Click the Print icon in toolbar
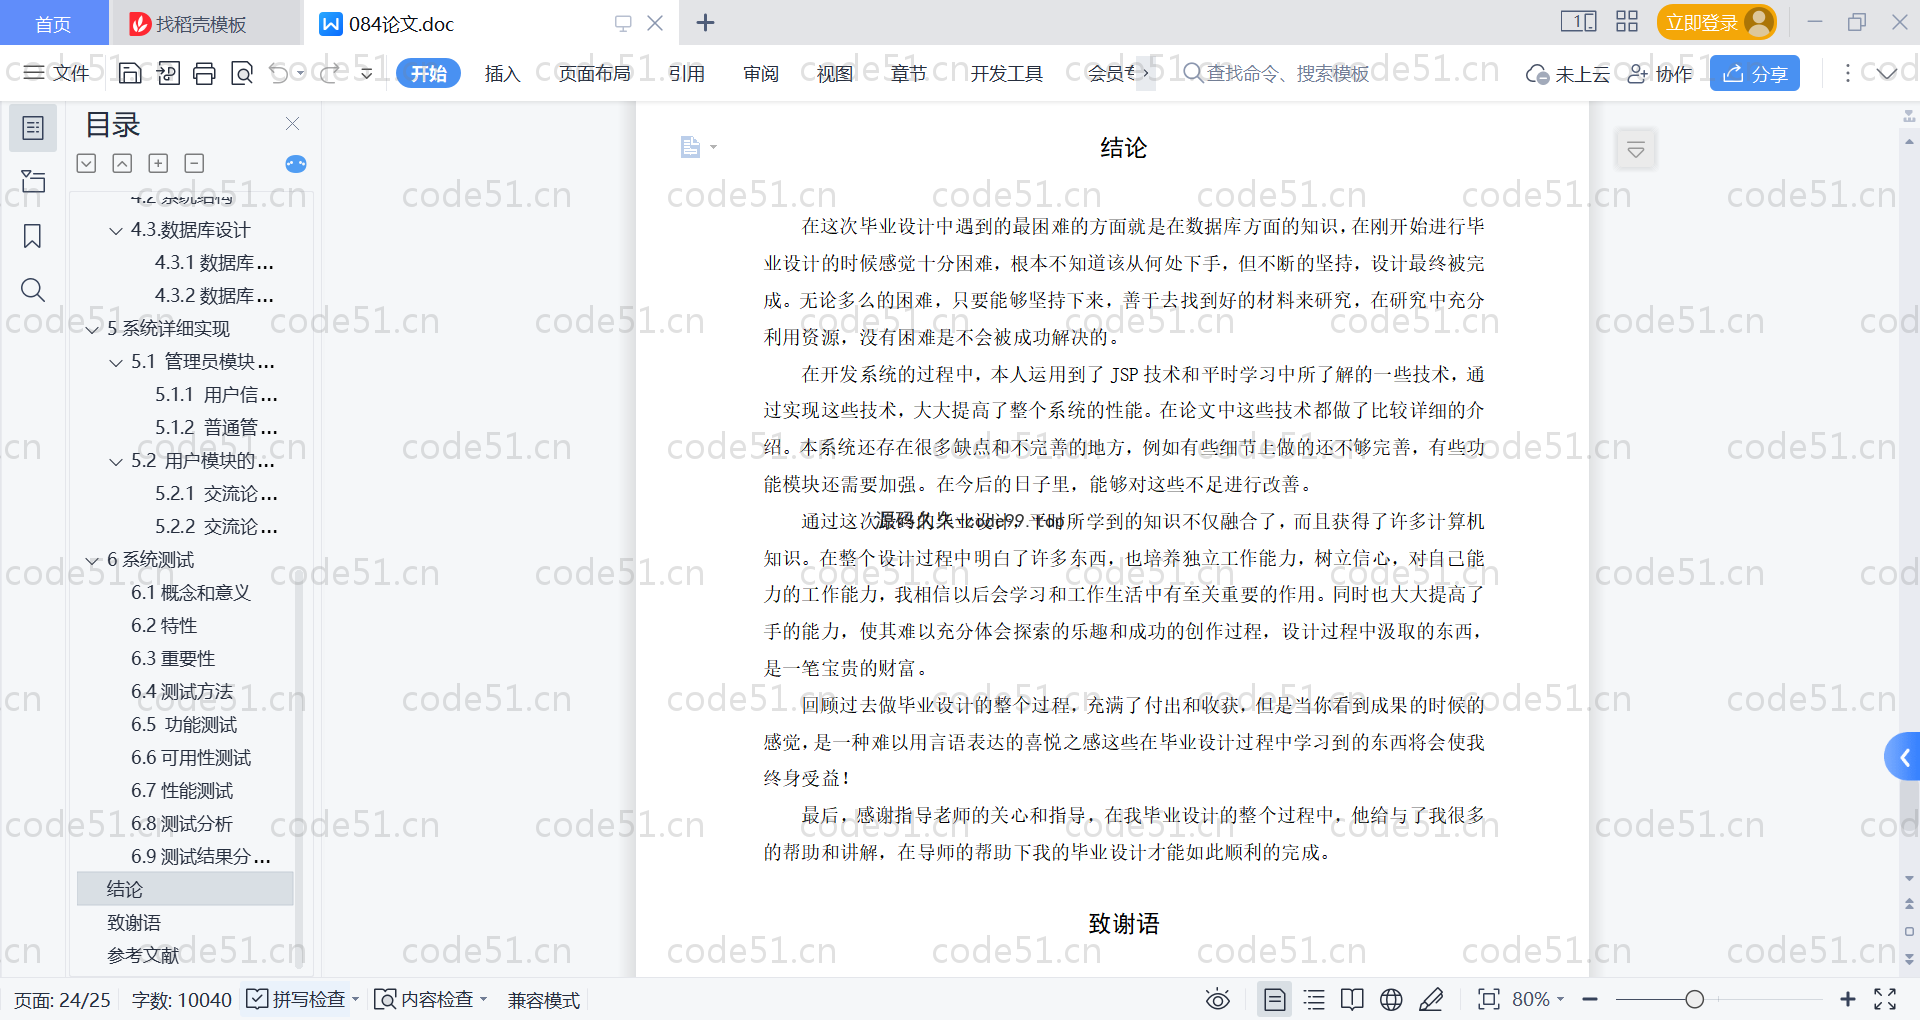This screenshot has height=1020, width=1920. (204, 73)
